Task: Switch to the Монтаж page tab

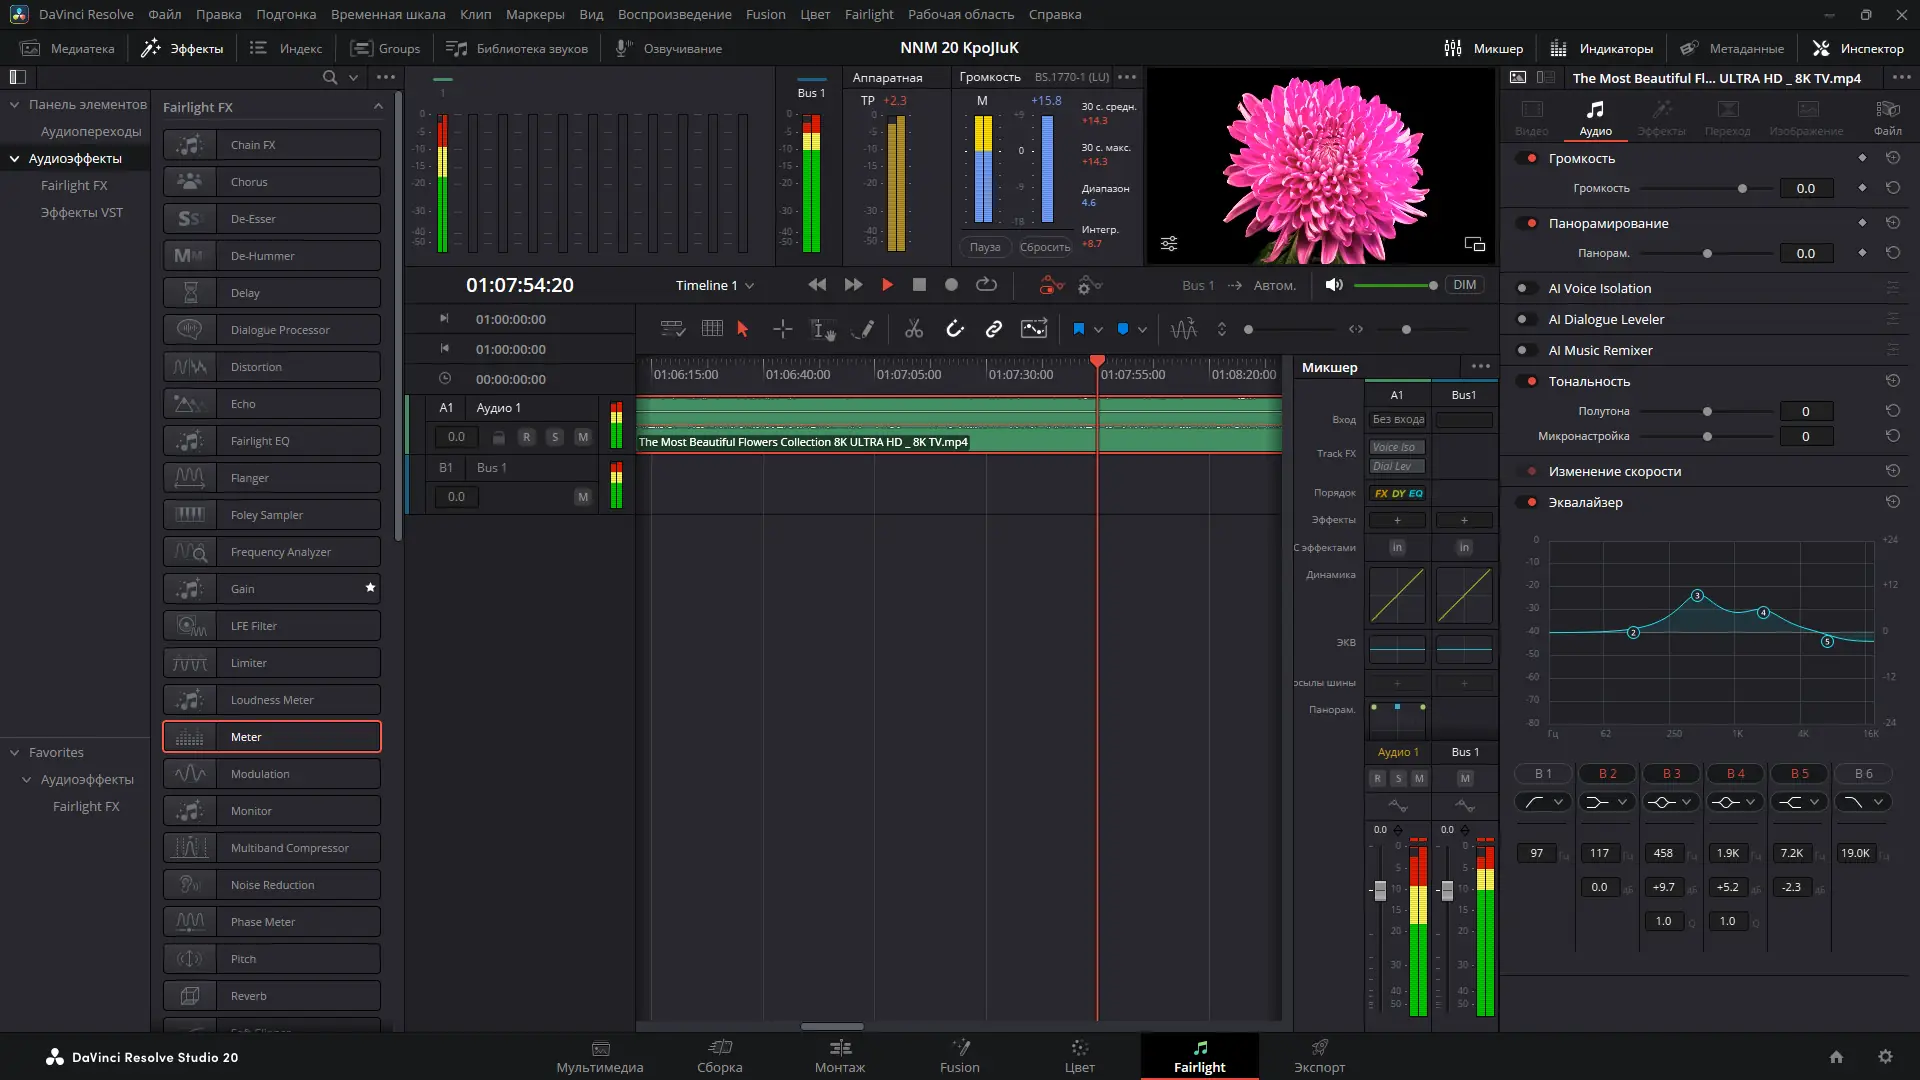Action: [x=839, y=1055]
